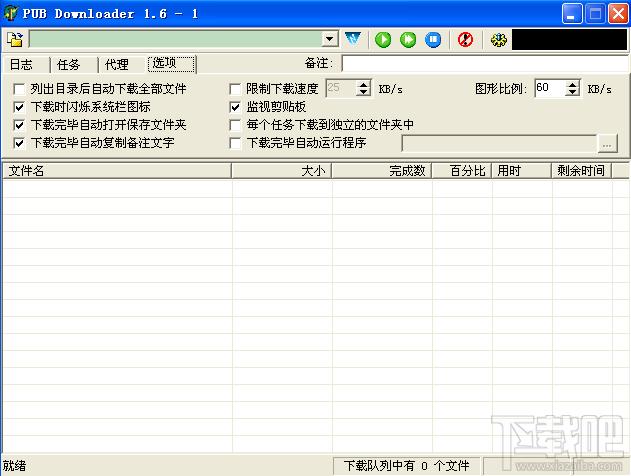The width and height of the screenshot is (631, 476).
Task: Click the 就绪 status bar text
Action: point(14,466)
